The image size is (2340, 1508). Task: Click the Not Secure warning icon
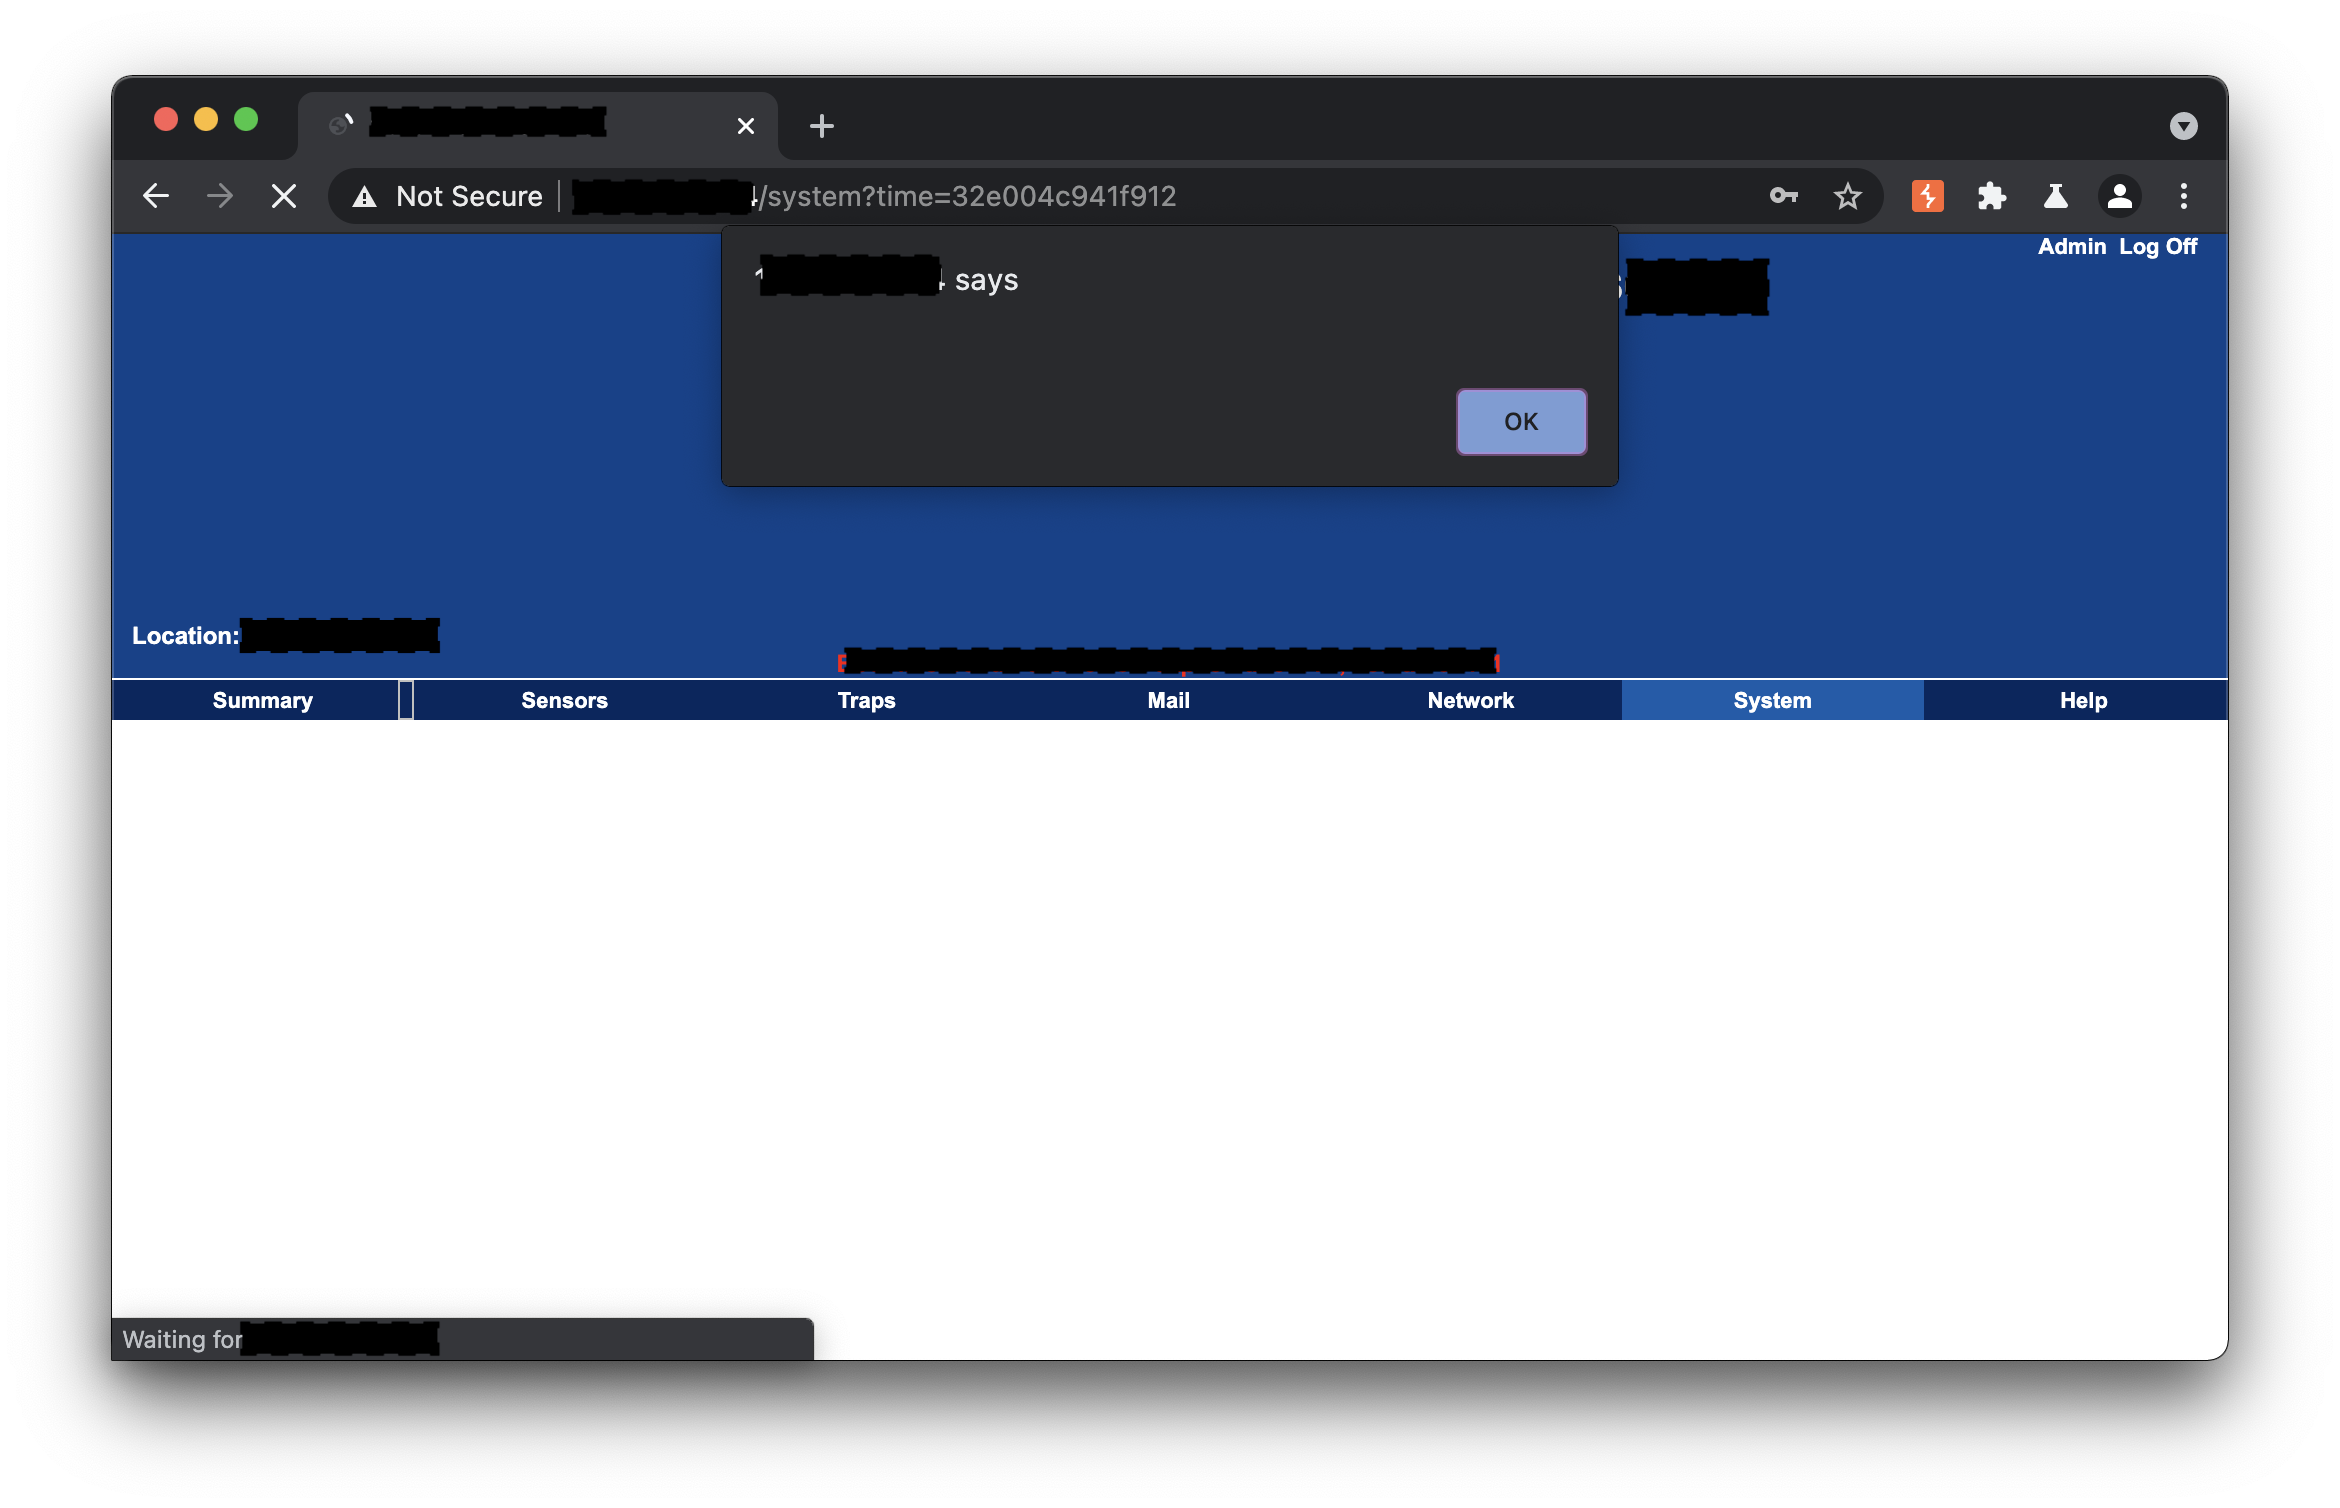pyautogui.click(x=365, y=197)
